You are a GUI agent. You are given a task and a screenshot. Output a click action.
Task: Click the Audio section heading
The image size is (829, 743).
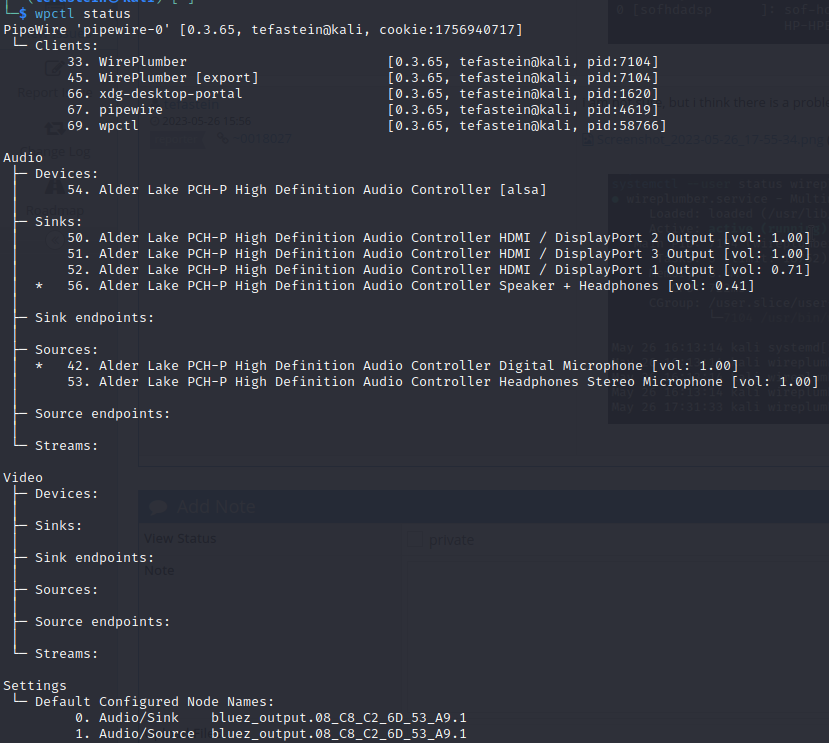pos(23,158)
